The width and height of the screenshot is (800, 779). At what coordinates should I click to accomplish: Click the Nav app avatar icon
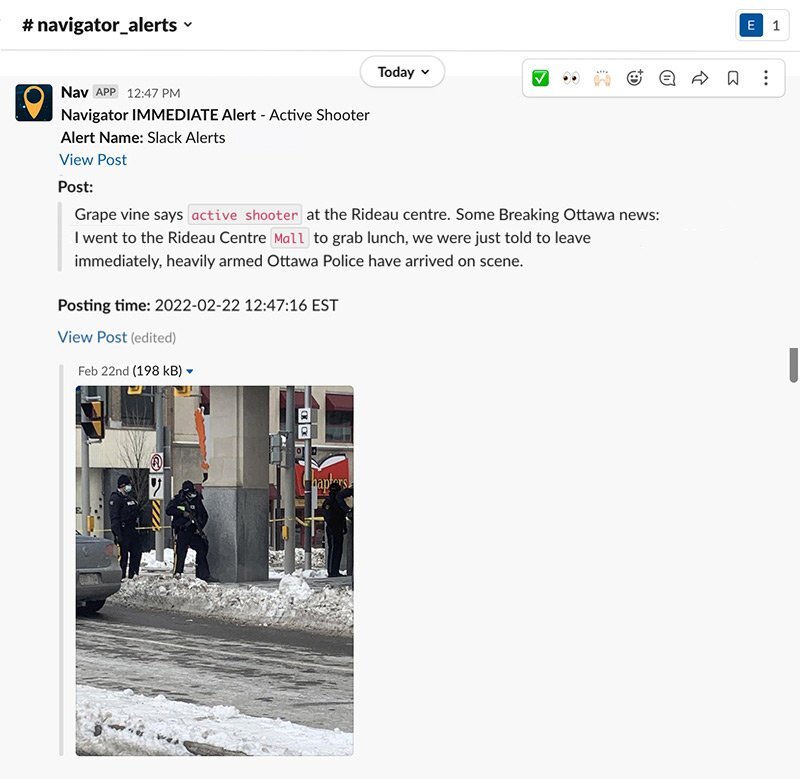(35, 100)
